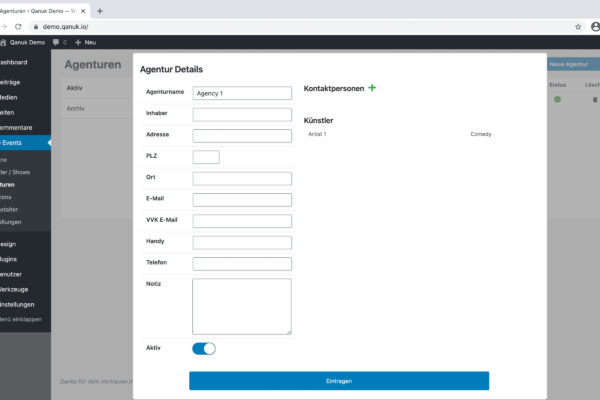The height and width of the screenshot is (400, 600).
Task: Select the Comedy label next to Artist 1
Action: [481, 134]
